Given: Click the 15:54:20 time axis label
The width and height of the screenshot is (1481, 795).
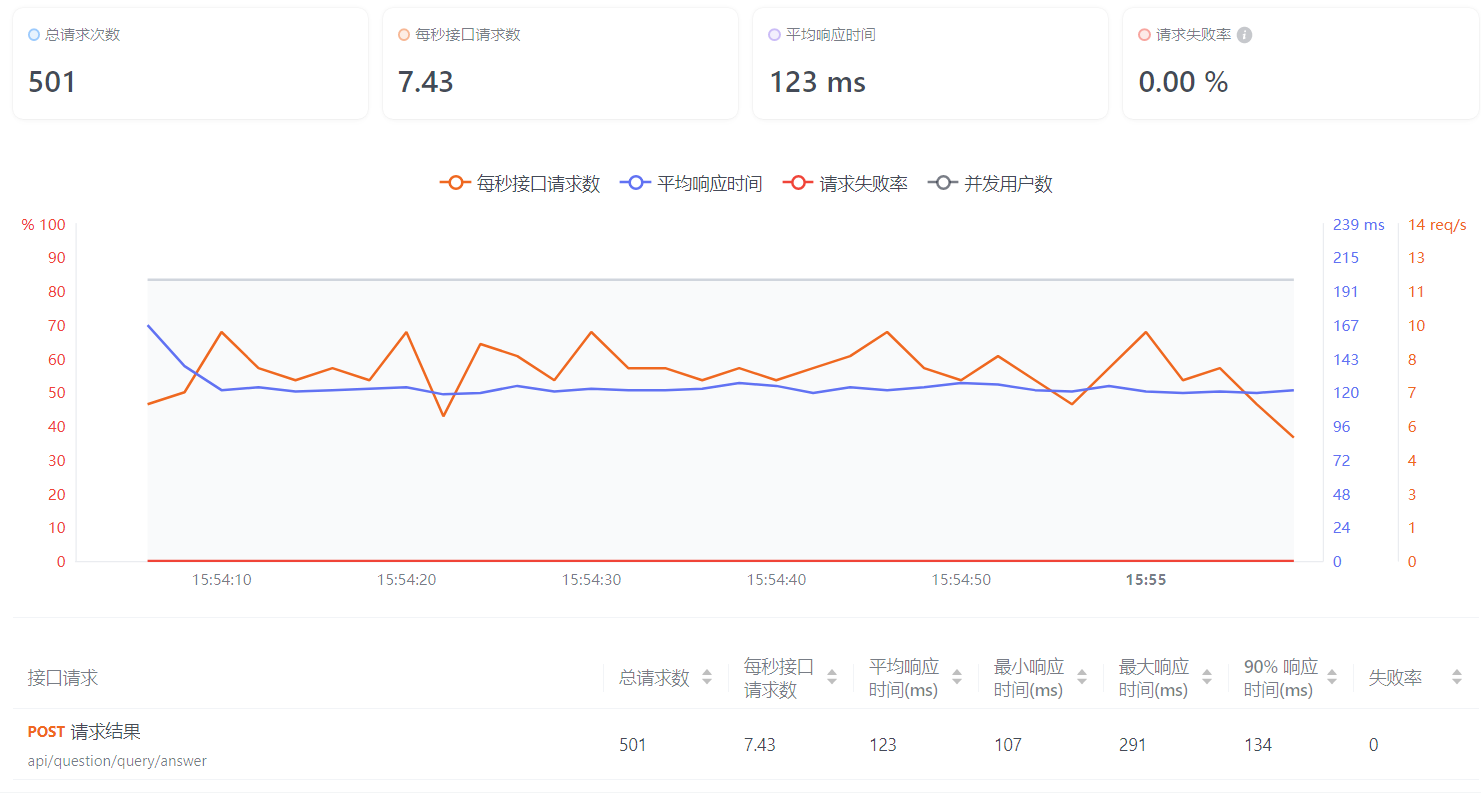Looking at the screenshot, I should click(x=406, y=580).
